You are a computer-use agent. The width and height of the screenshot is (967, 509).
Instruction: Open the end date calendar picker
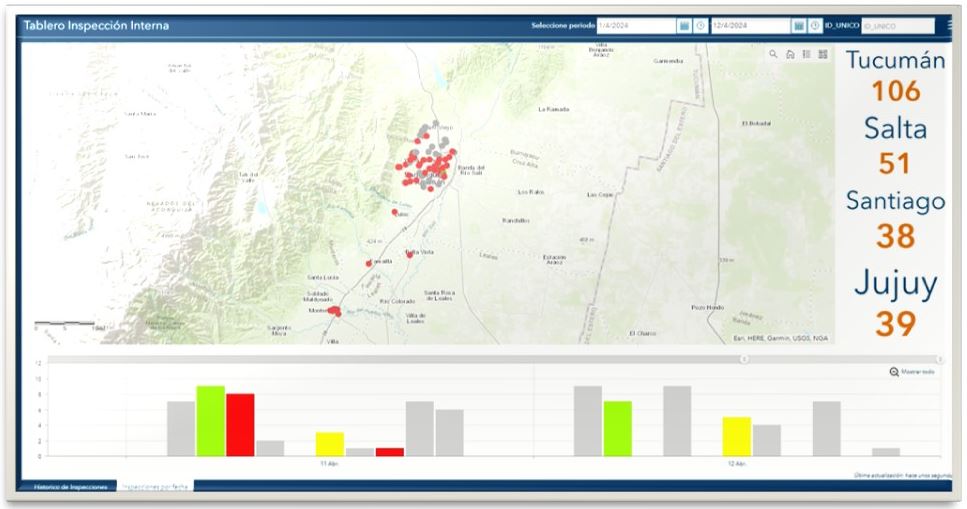point(800,25)
